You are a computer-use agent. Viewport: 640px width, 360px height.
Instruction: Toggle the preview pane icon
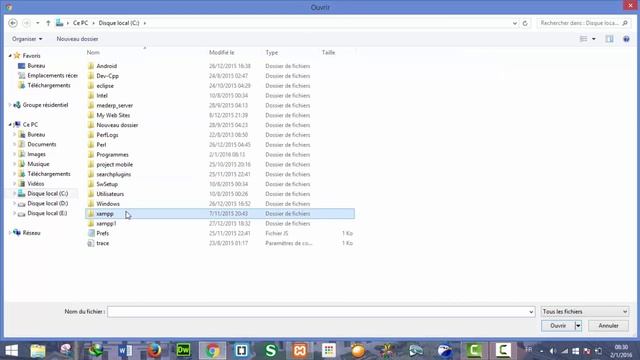click(x=609, y=39)
